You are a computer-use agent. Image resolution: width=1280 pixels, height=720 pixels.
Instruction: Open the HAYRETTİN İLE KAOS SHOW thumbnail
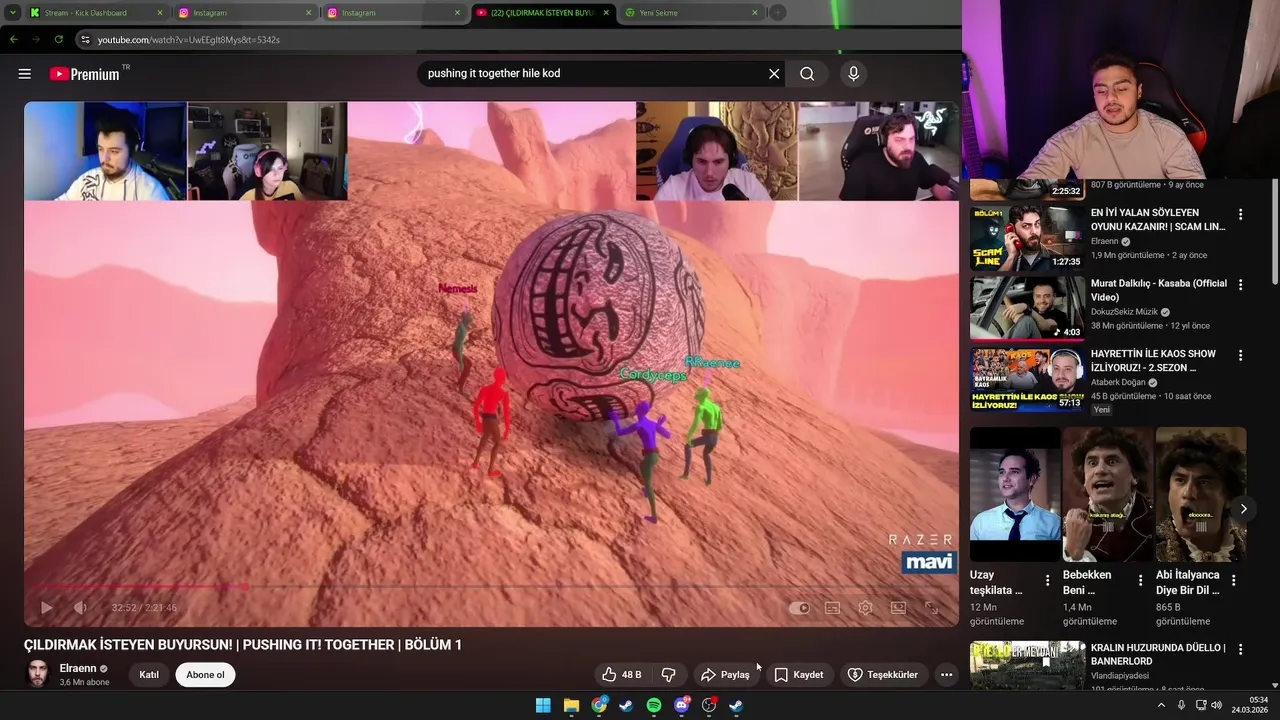(1027, 379)
